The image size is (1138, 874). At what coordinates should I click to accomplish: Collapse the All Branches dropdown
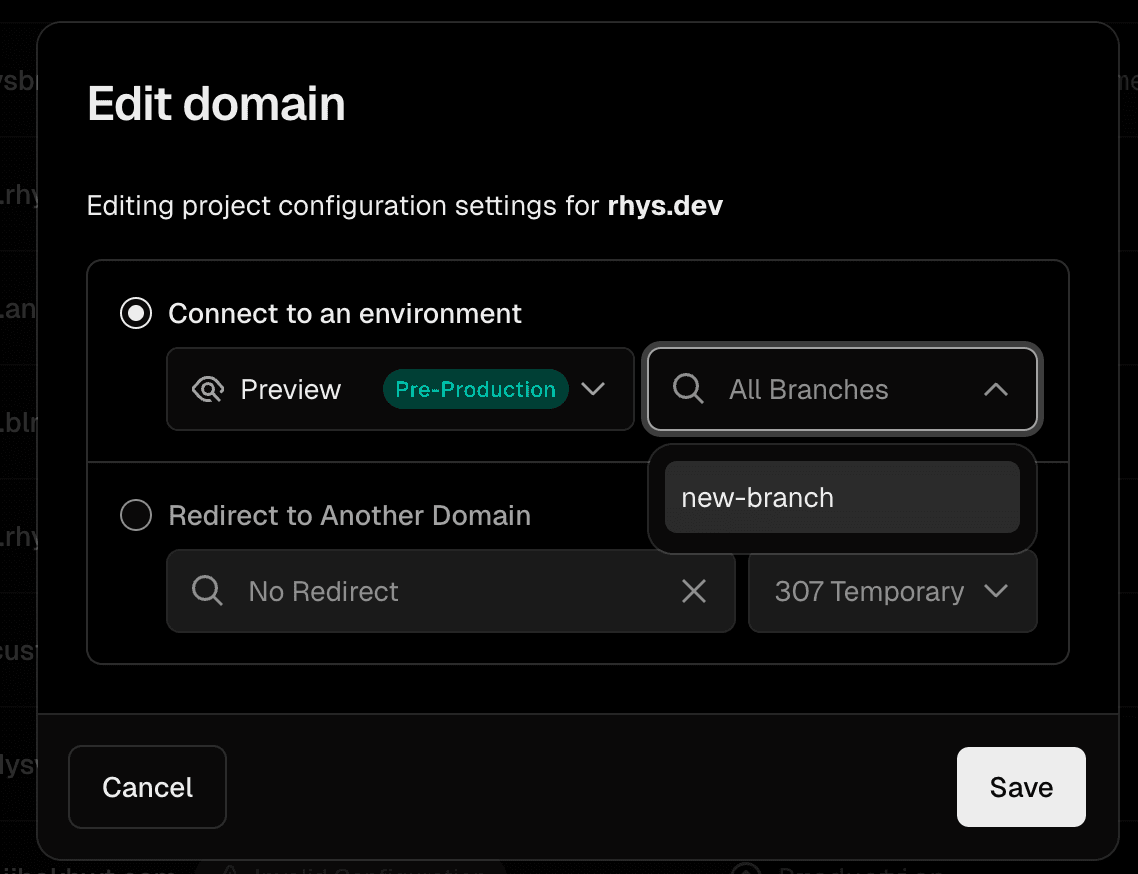[996, 390]
